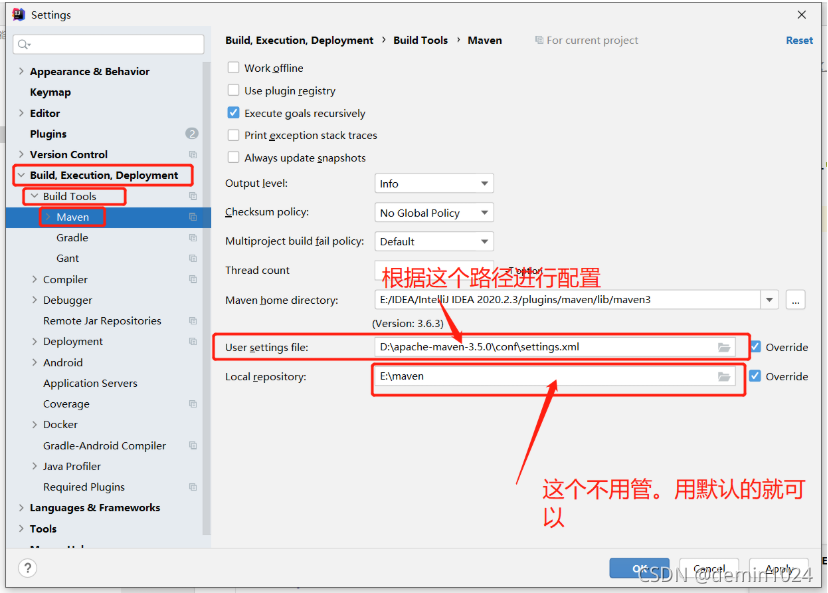This screenshot has width=828, height=593.
Task: Uncheck Execute goals recursively
Action: [x=233, y=113]
